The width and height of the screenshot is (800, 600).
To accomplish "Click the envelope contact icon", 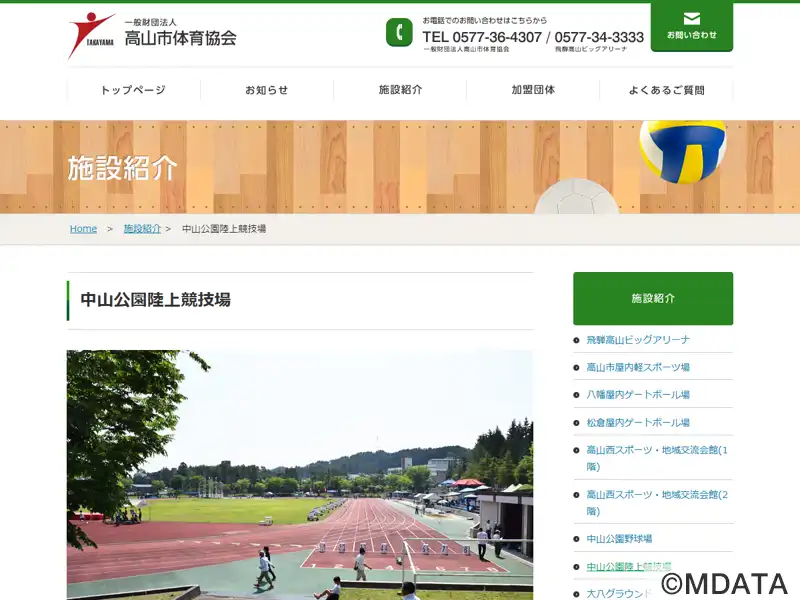I will [692, 19].
